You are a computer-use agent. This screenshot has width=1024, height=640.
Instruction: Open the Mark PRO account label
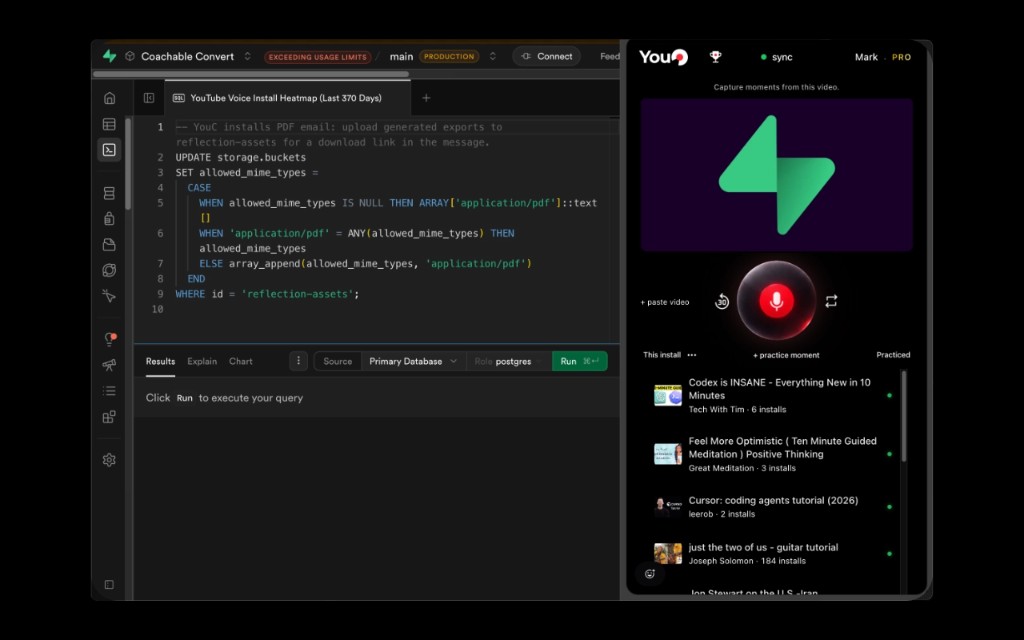point(882,57)
